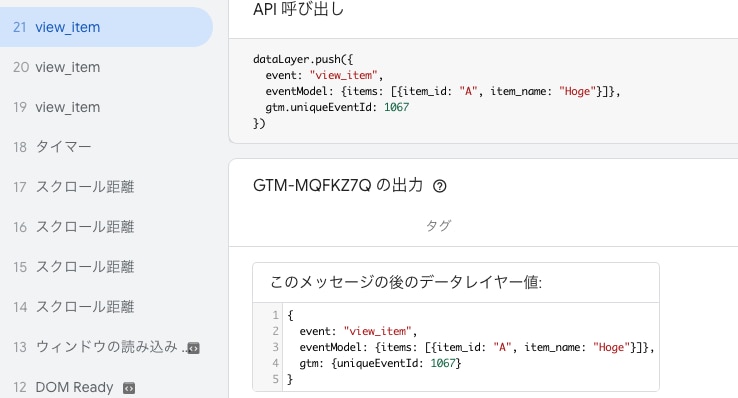Click dataLayer.push({ line in API call
This screenshot has width=738, height=398.
(303, 59)
